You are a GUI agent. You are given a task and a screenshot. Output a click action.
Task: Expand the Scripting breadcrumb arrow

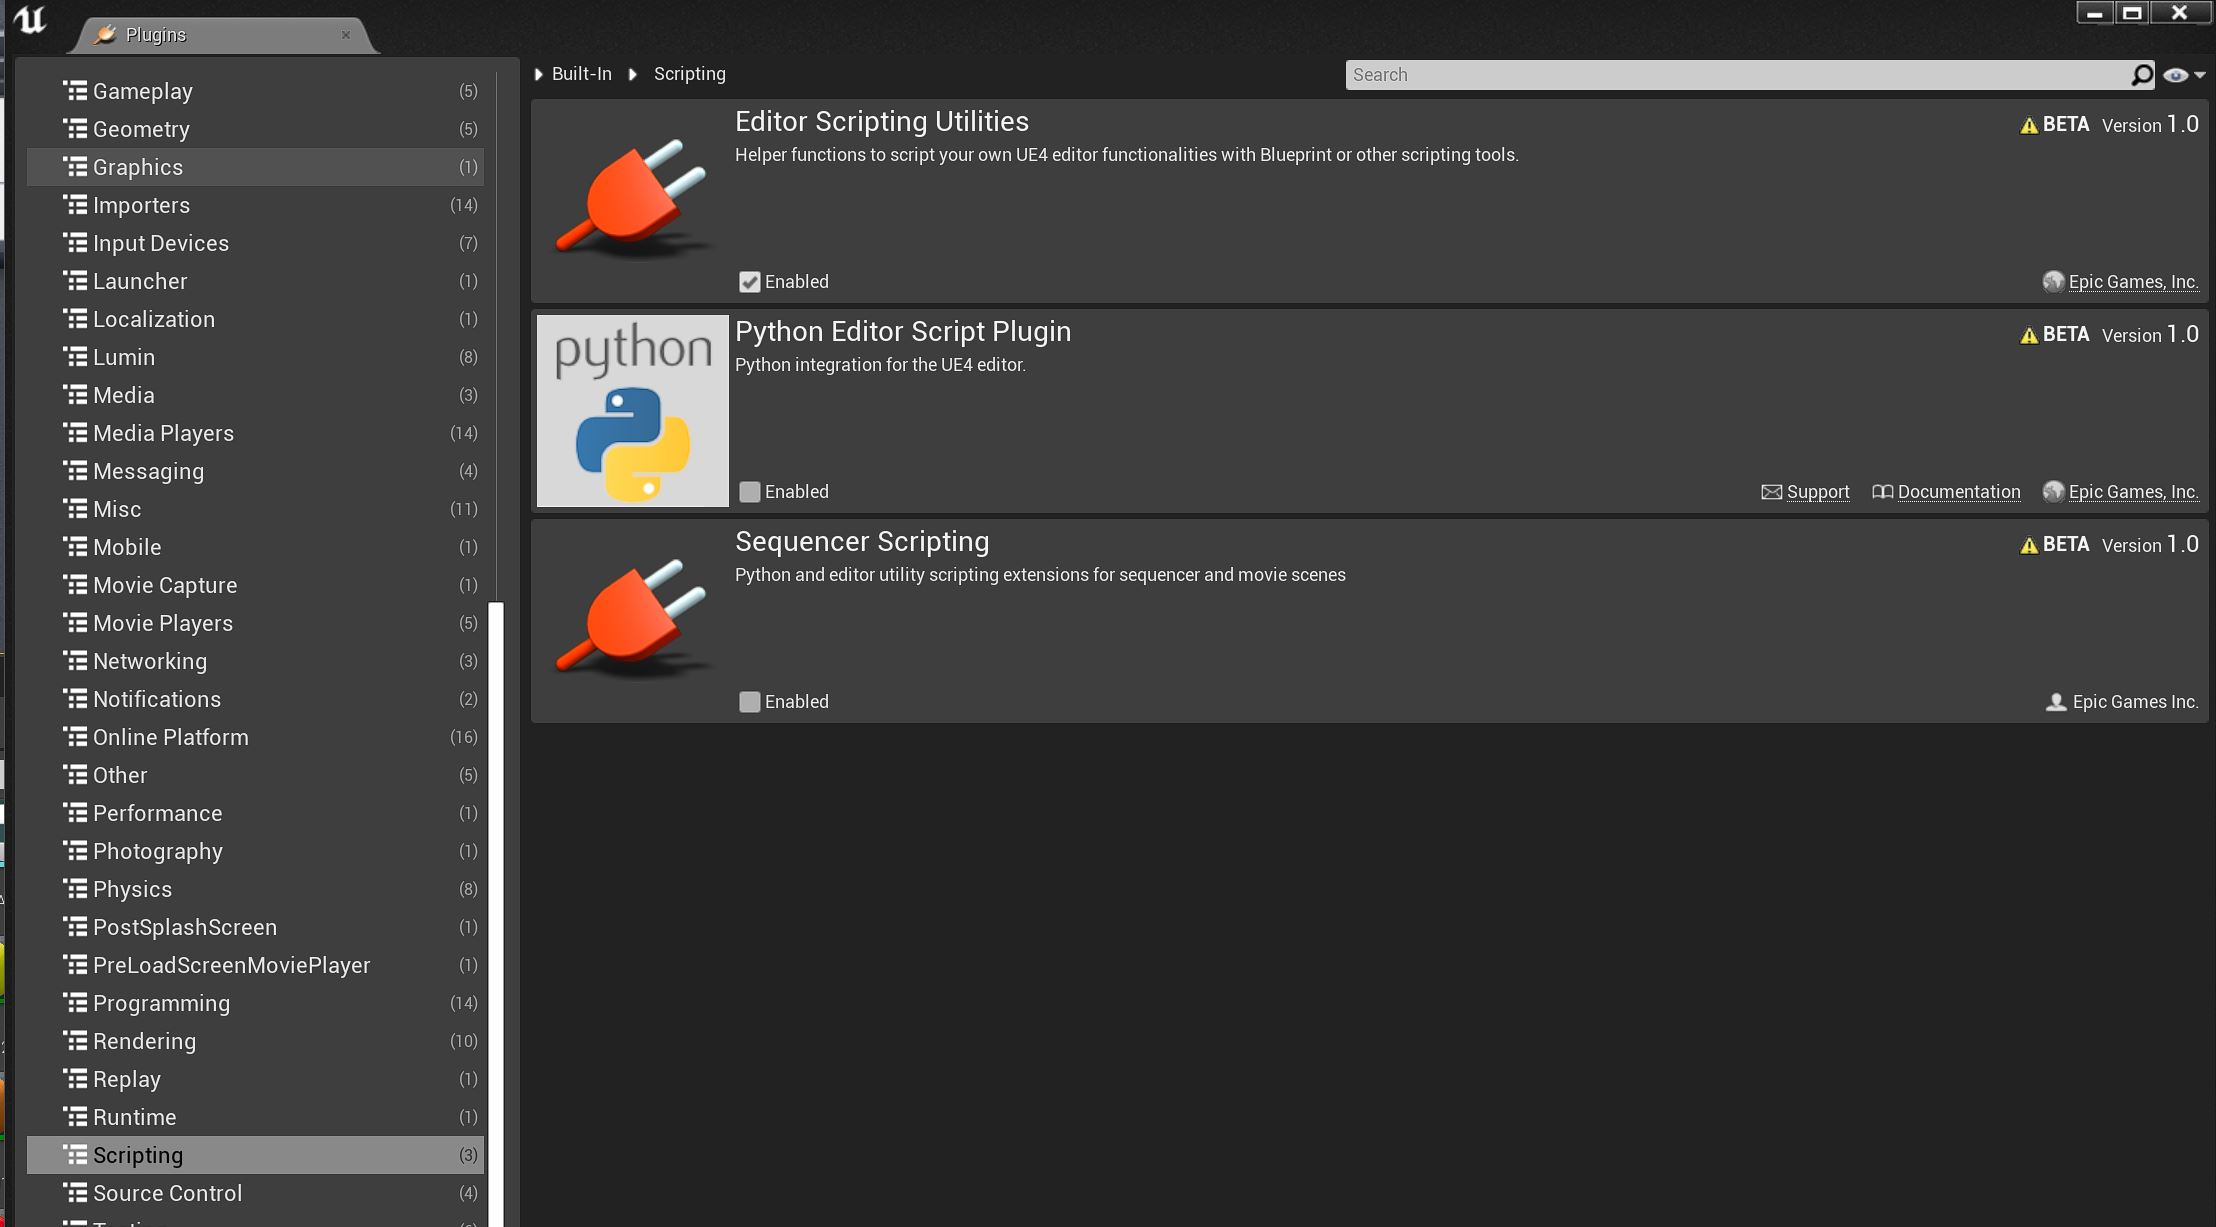click(x=632, y=73)
